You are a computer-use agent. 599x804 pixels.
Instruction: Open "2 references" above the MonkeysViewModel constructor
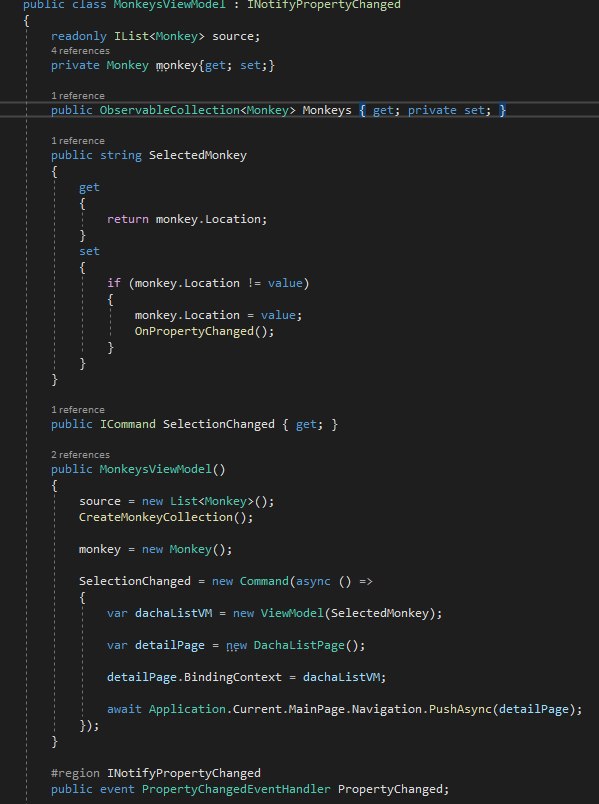80,455
